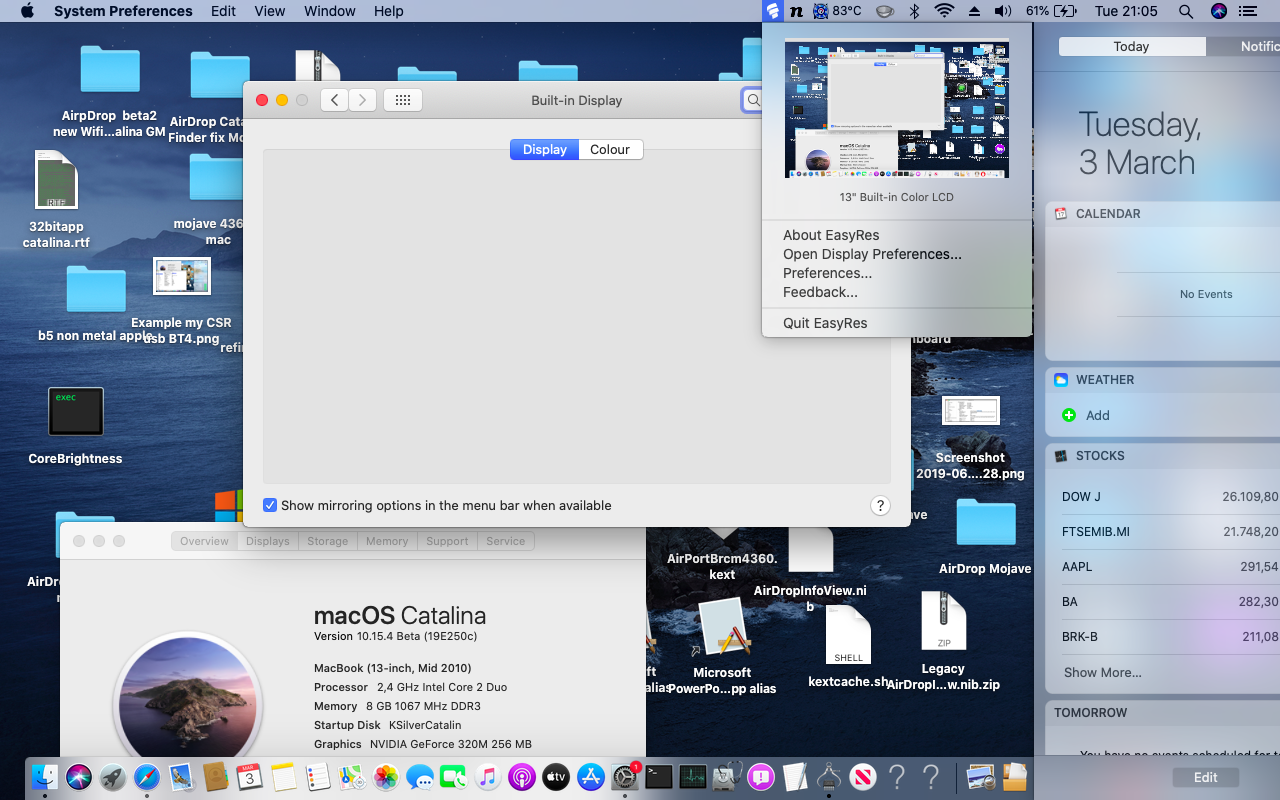Image resolution: width=1280 pixels, height=800 pixels.
Task: Select Feedback... in EasyRes menu
Action: coord(896,292)
